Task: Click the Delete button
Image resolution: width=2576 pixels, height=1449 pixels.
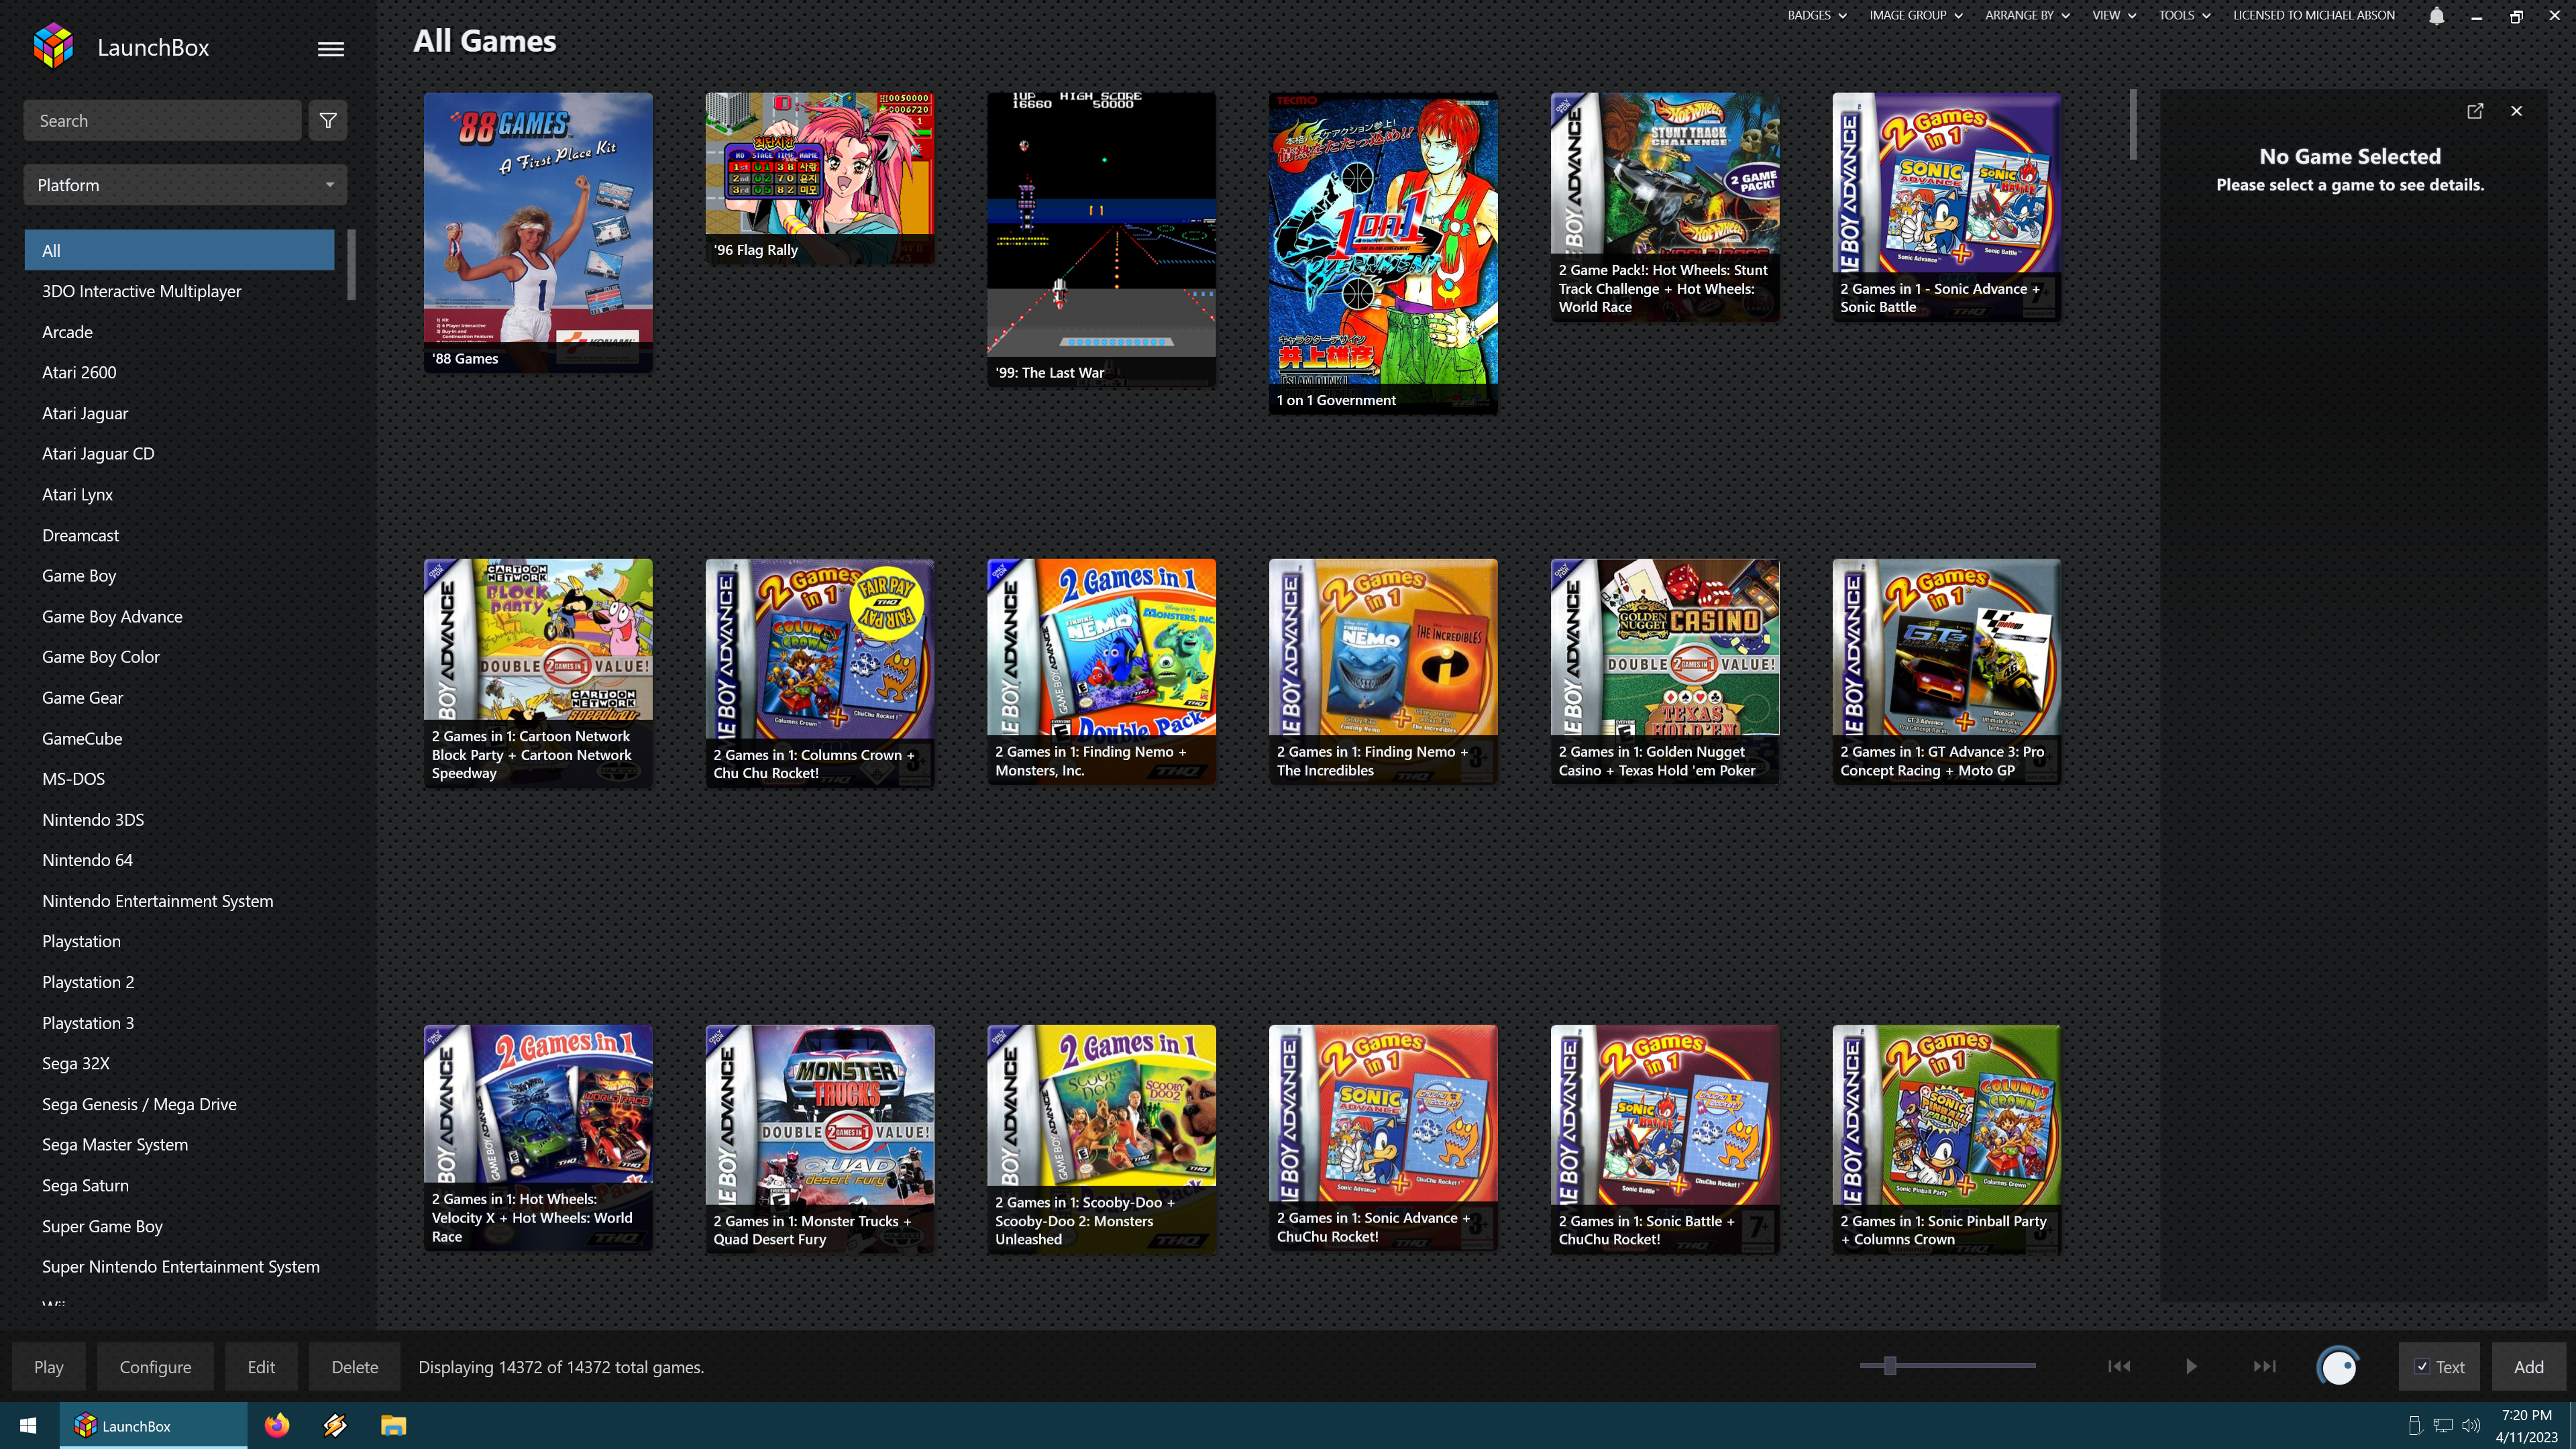Action: point(355,1366)
